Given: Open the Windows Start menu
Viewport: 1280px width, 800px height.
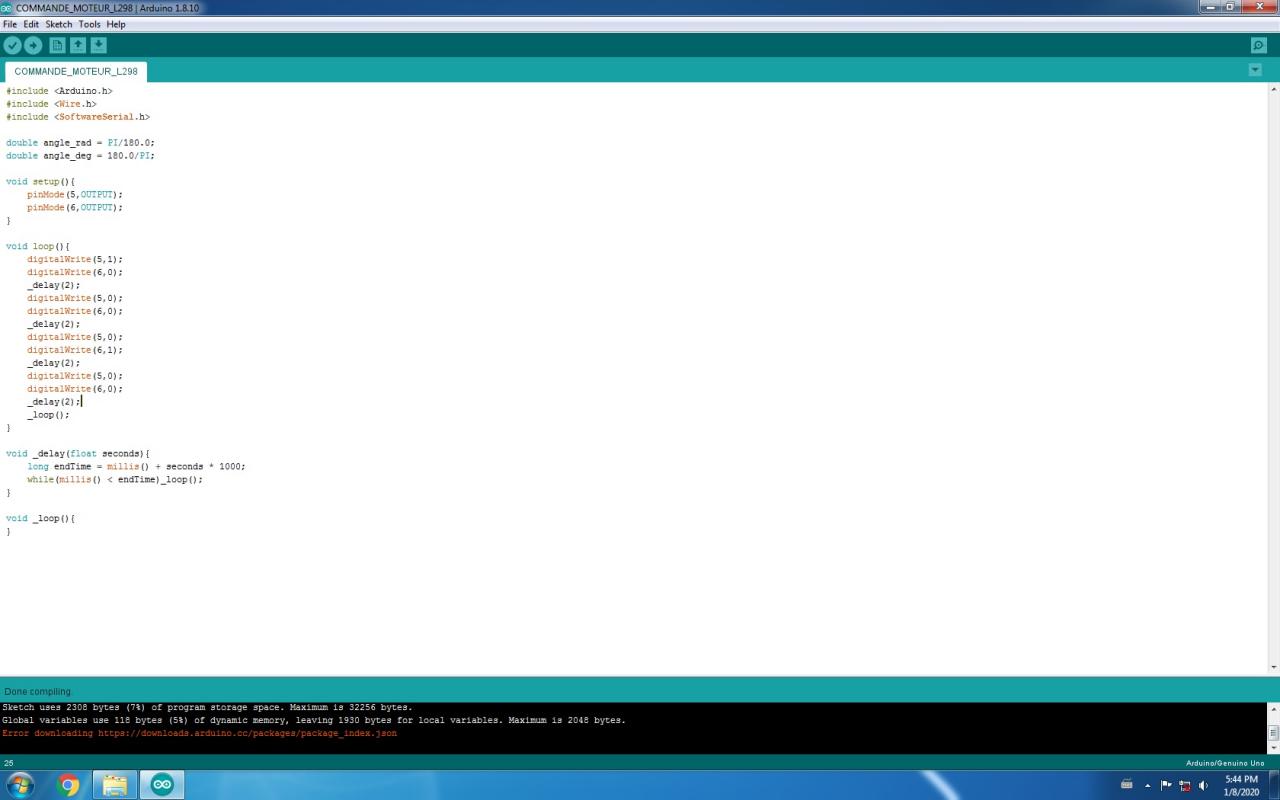Looking at the screenshot, I should tap(20, 785).
